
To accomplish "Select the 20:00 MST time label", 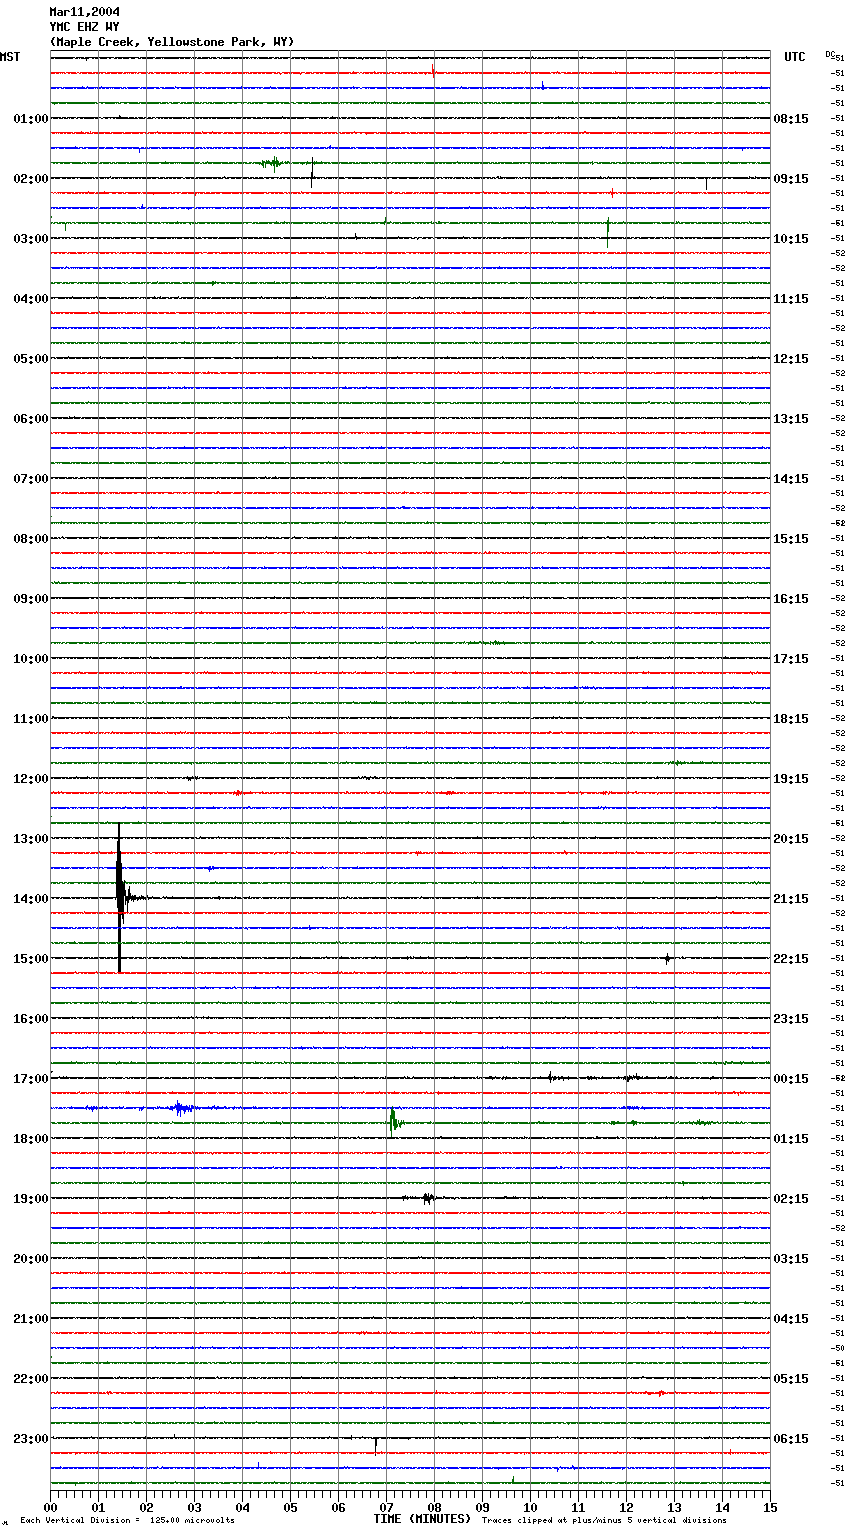I will [31, 1259].
